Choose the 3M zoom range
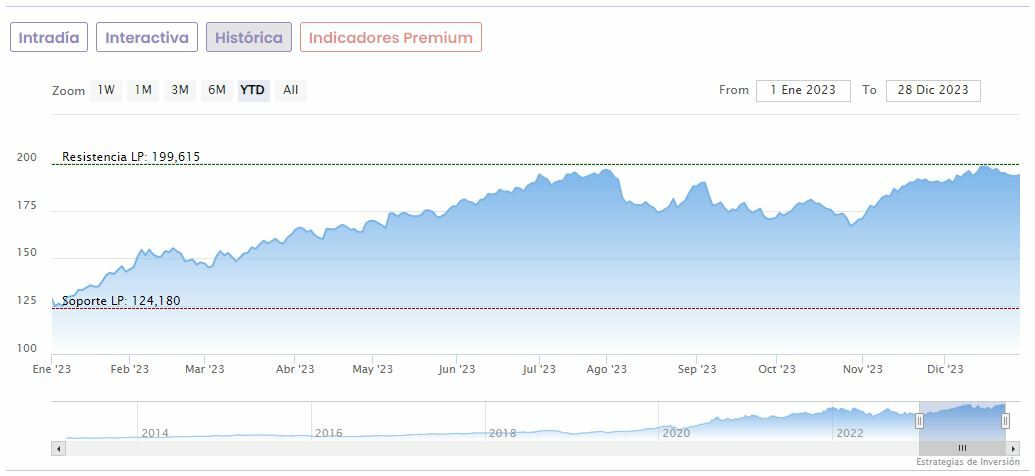This screenshot has width=1035, height=476. point(180,90)
